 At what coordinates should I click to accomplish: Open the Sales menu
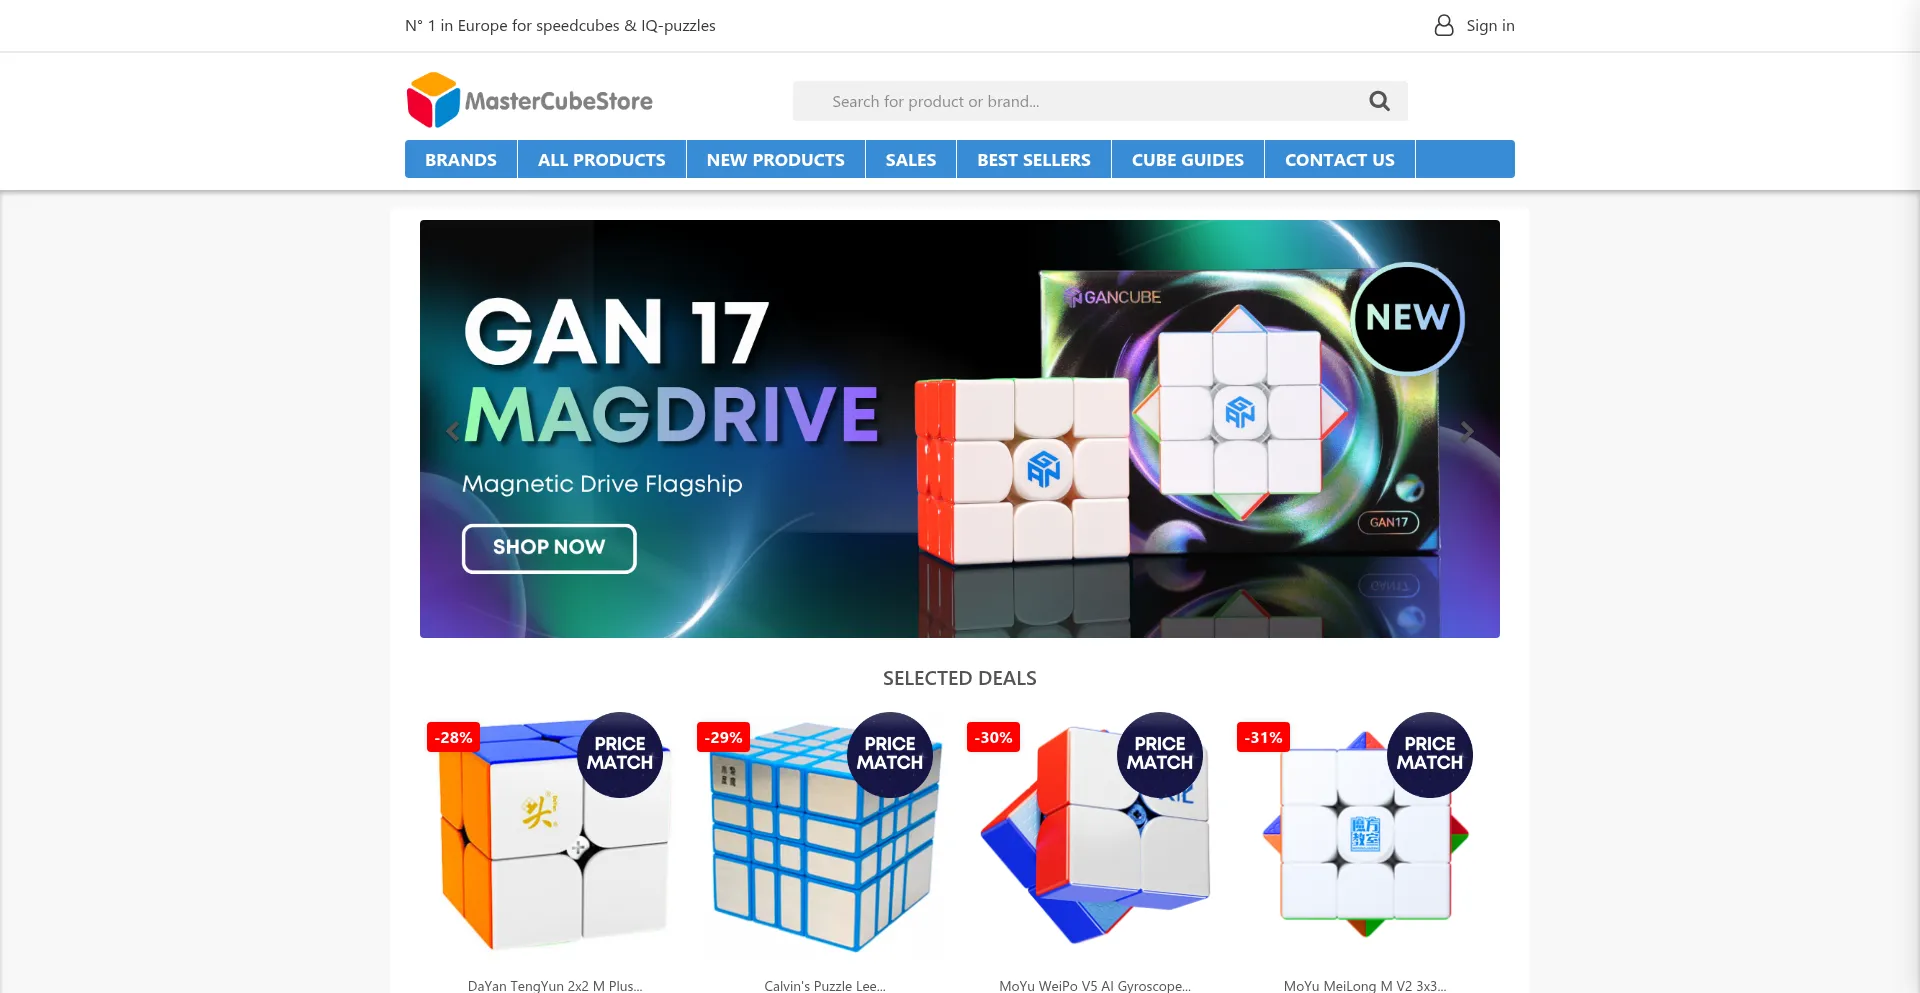(x=911, y=159)
